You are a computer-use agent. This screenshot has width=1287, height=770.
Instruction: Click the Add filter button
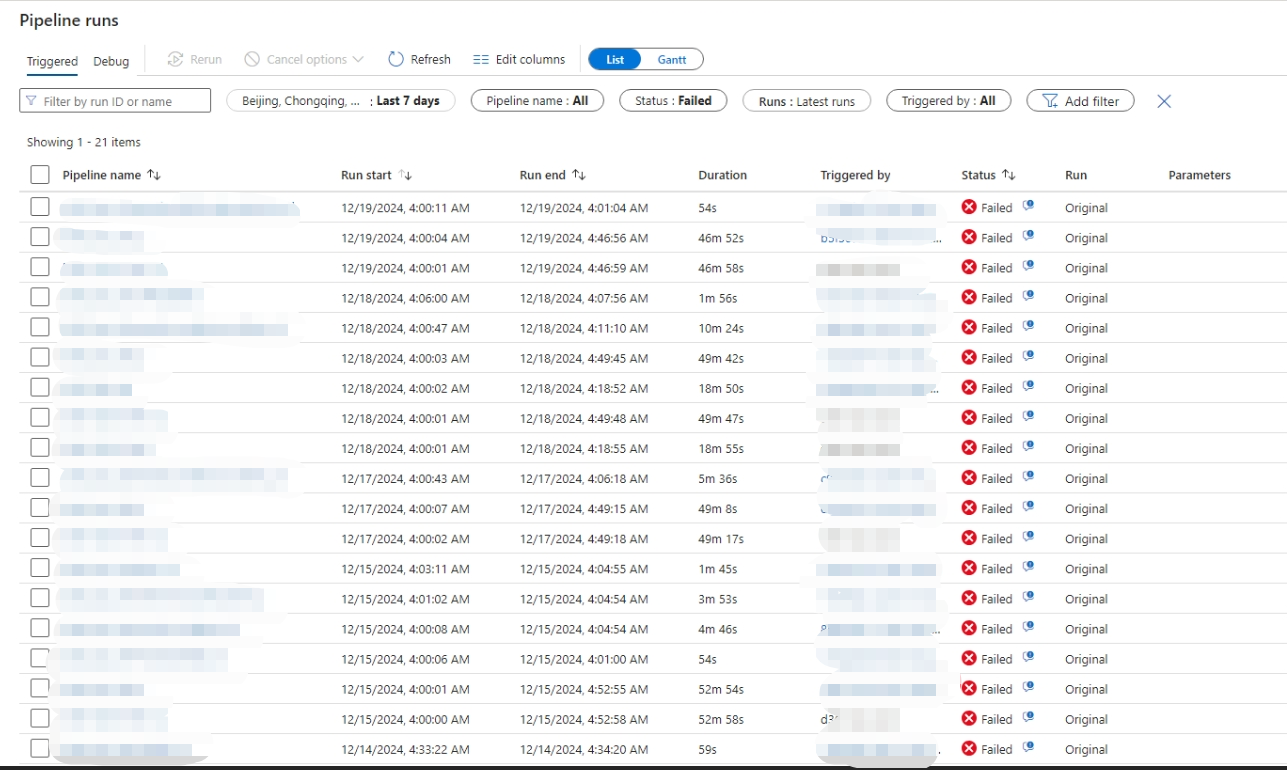1080,101
